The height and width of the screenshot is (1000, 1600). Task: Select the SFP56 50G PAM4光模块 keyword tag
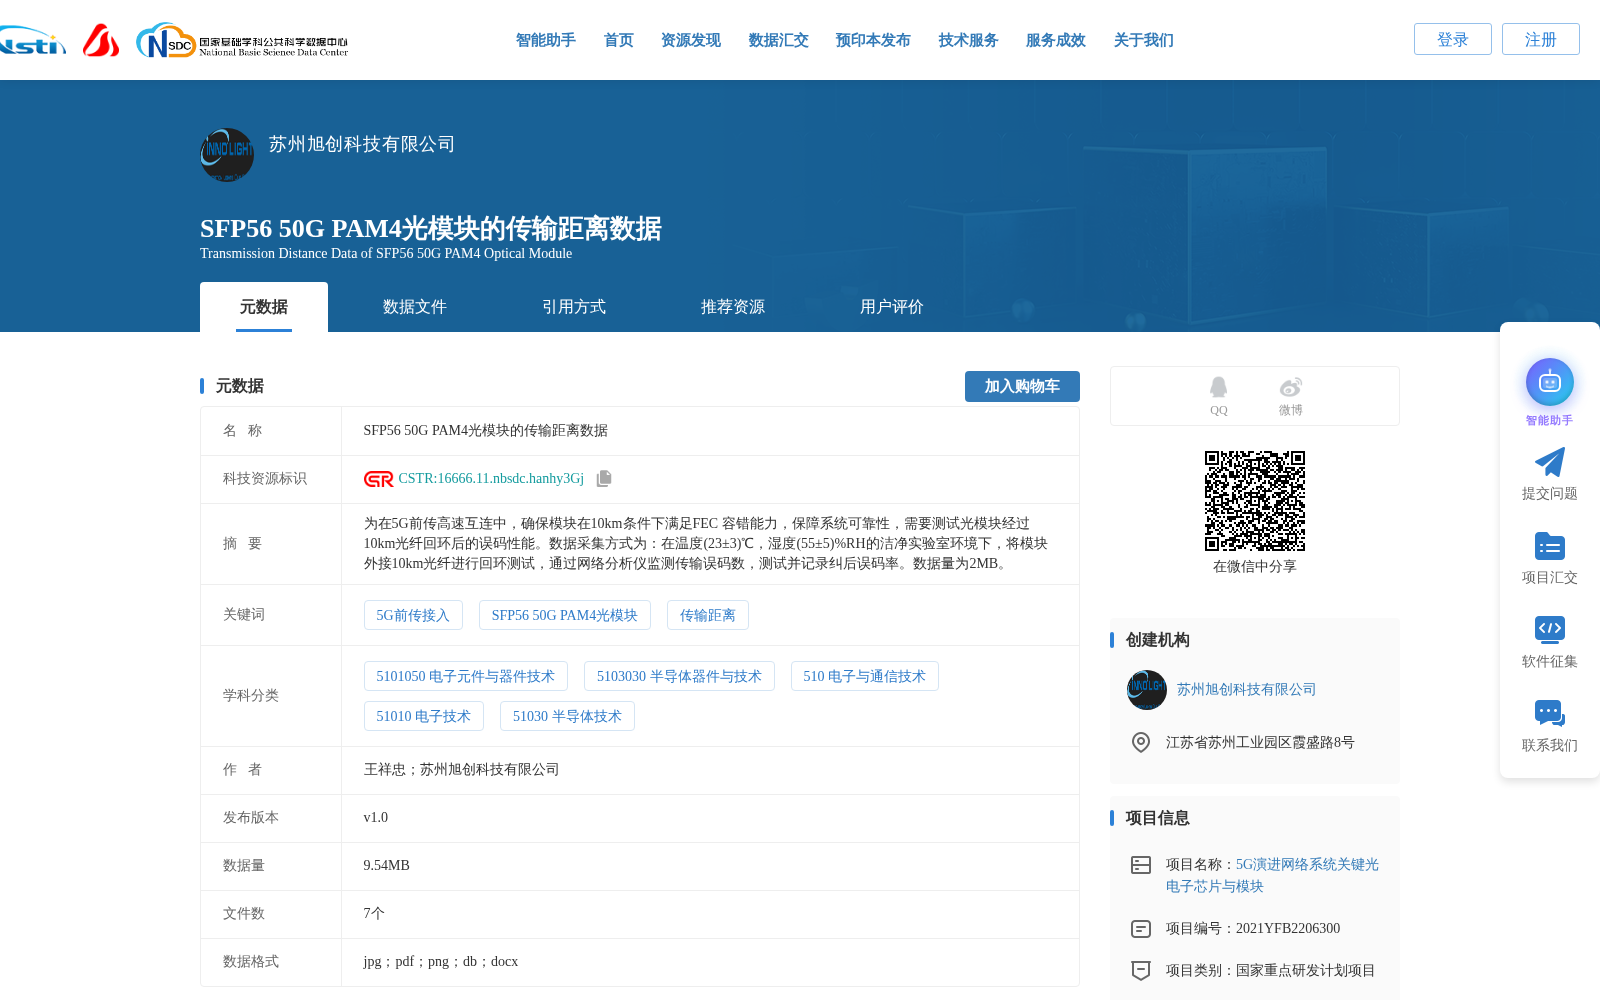[564, 615]
